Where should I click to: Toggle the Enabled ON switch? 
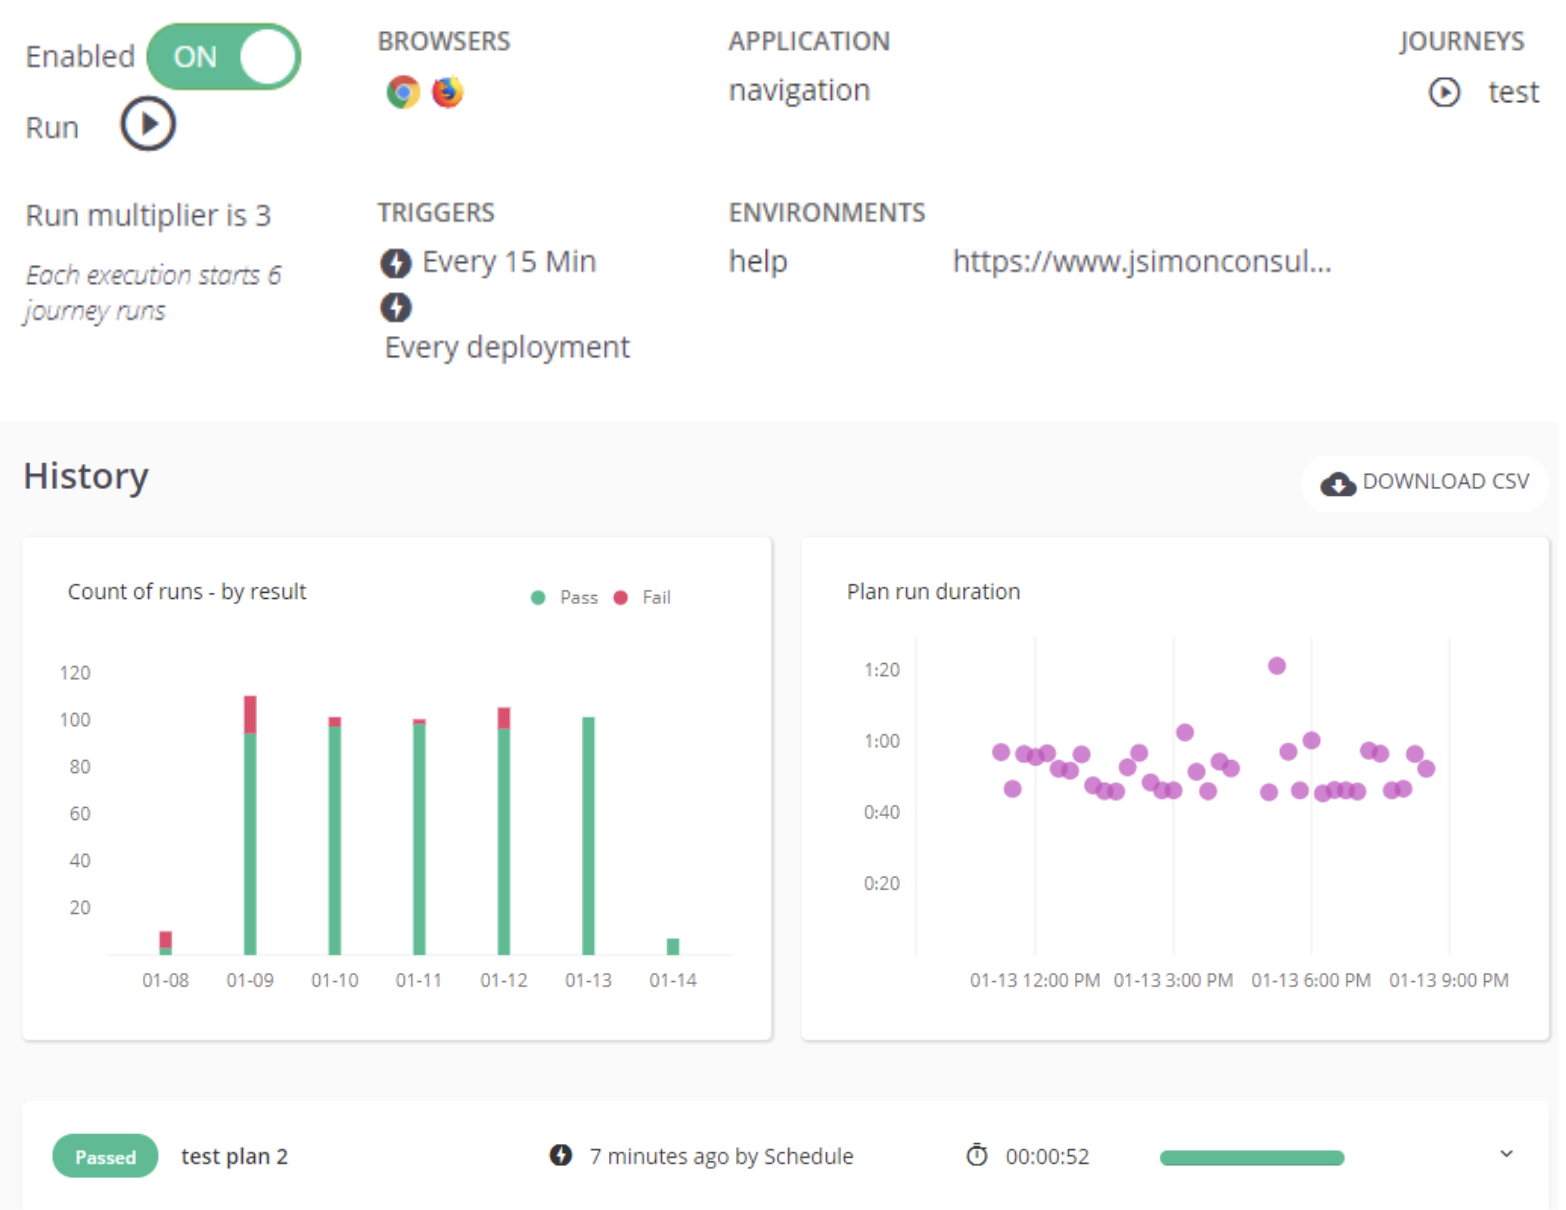(223, 57)
